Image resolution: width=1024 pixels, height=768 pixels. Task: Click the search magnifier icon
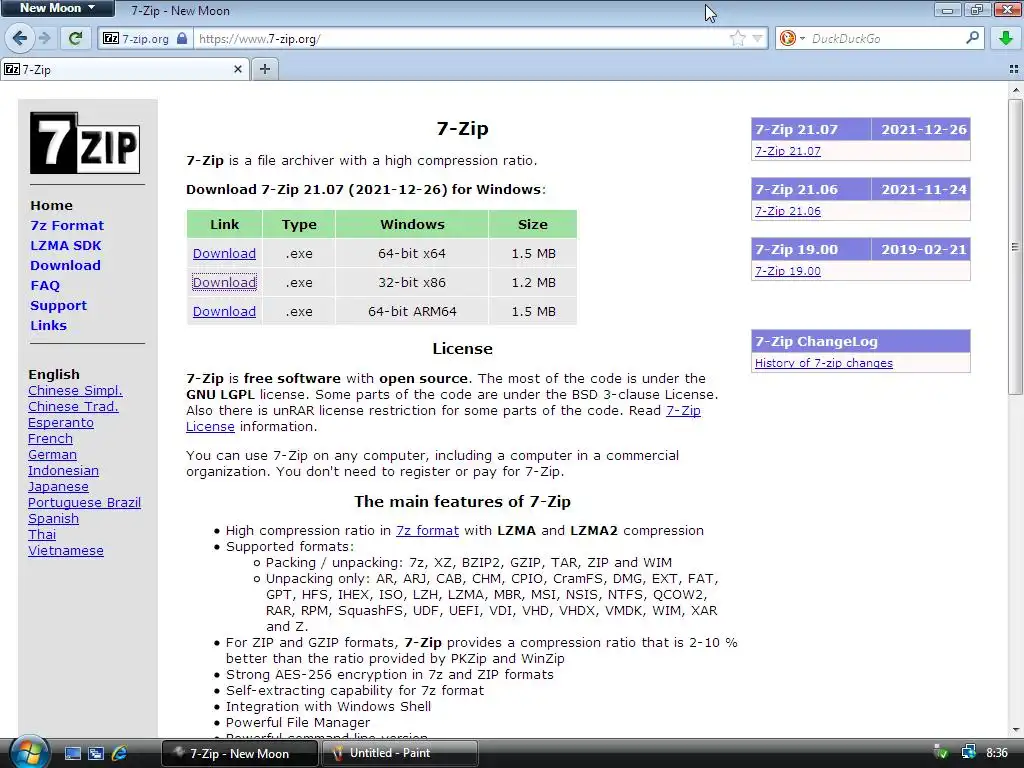[x=972, y=38]
